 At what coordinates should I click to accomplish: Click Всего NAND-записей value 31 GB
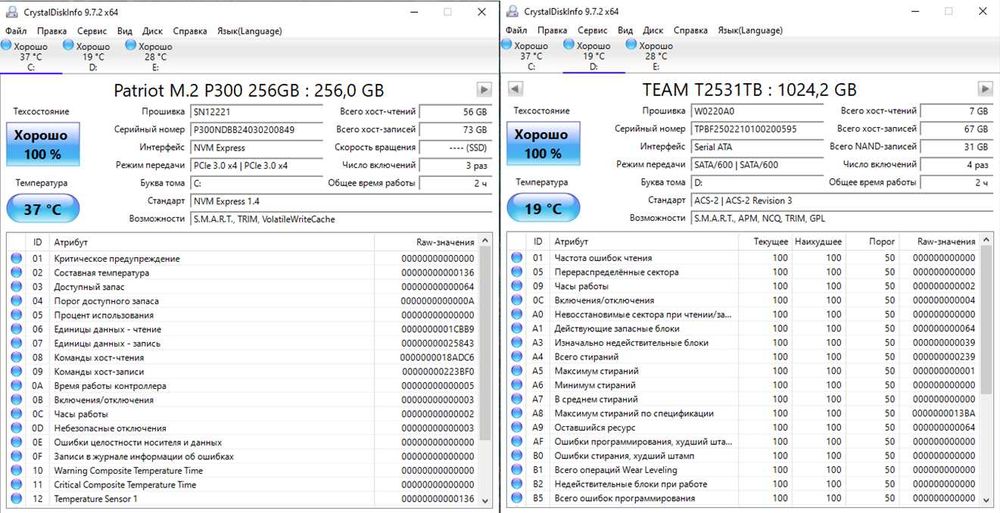pos(957,147)
